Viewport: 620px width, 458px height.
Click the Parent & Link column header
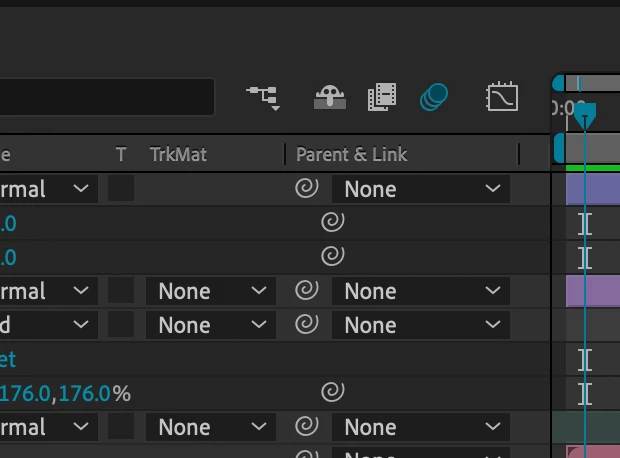352,154
